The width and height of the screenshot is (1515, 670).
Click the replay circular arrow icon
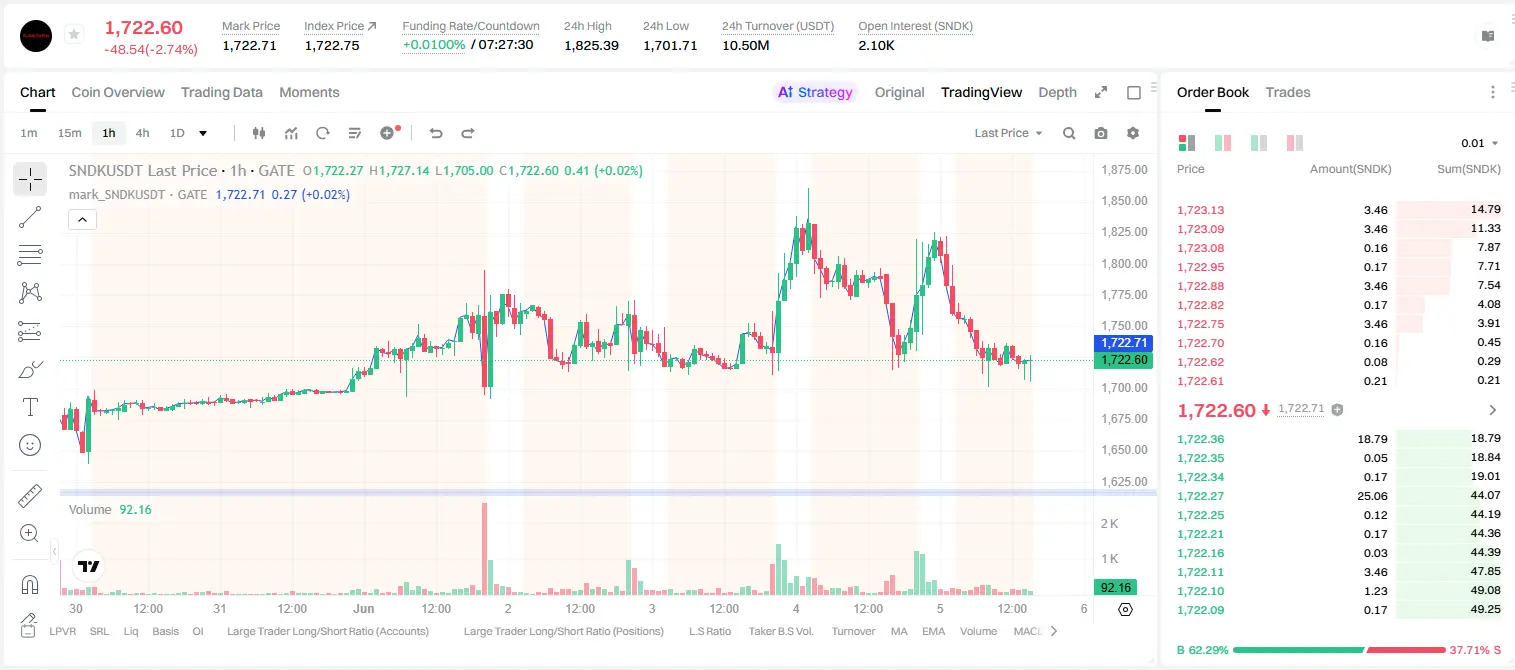pos(323,133)
